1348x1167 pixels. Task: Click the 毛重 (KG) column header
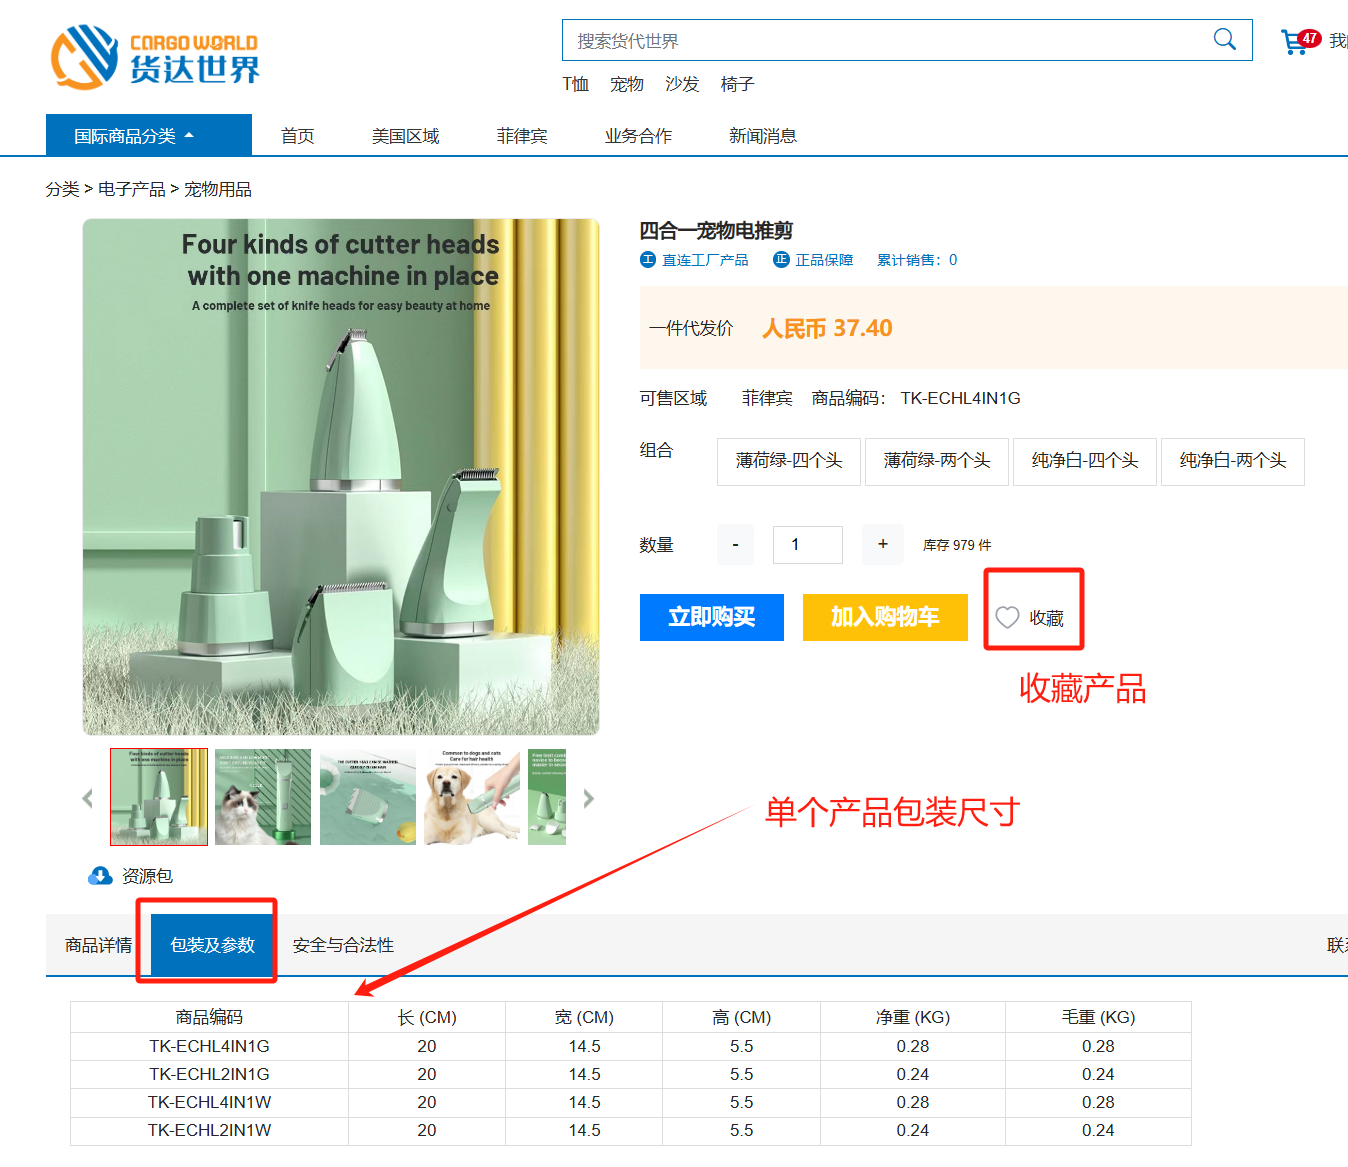[1098, 1017]
